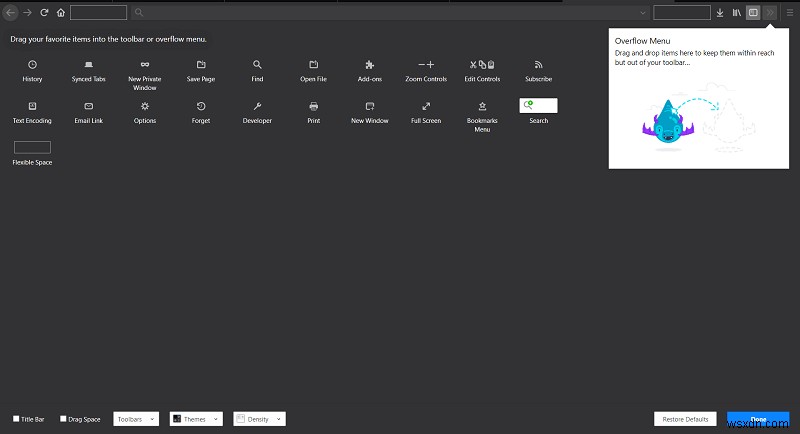Select the Synced Tabs icon
The image size is (800, 434).
click(x=88, y=64)
